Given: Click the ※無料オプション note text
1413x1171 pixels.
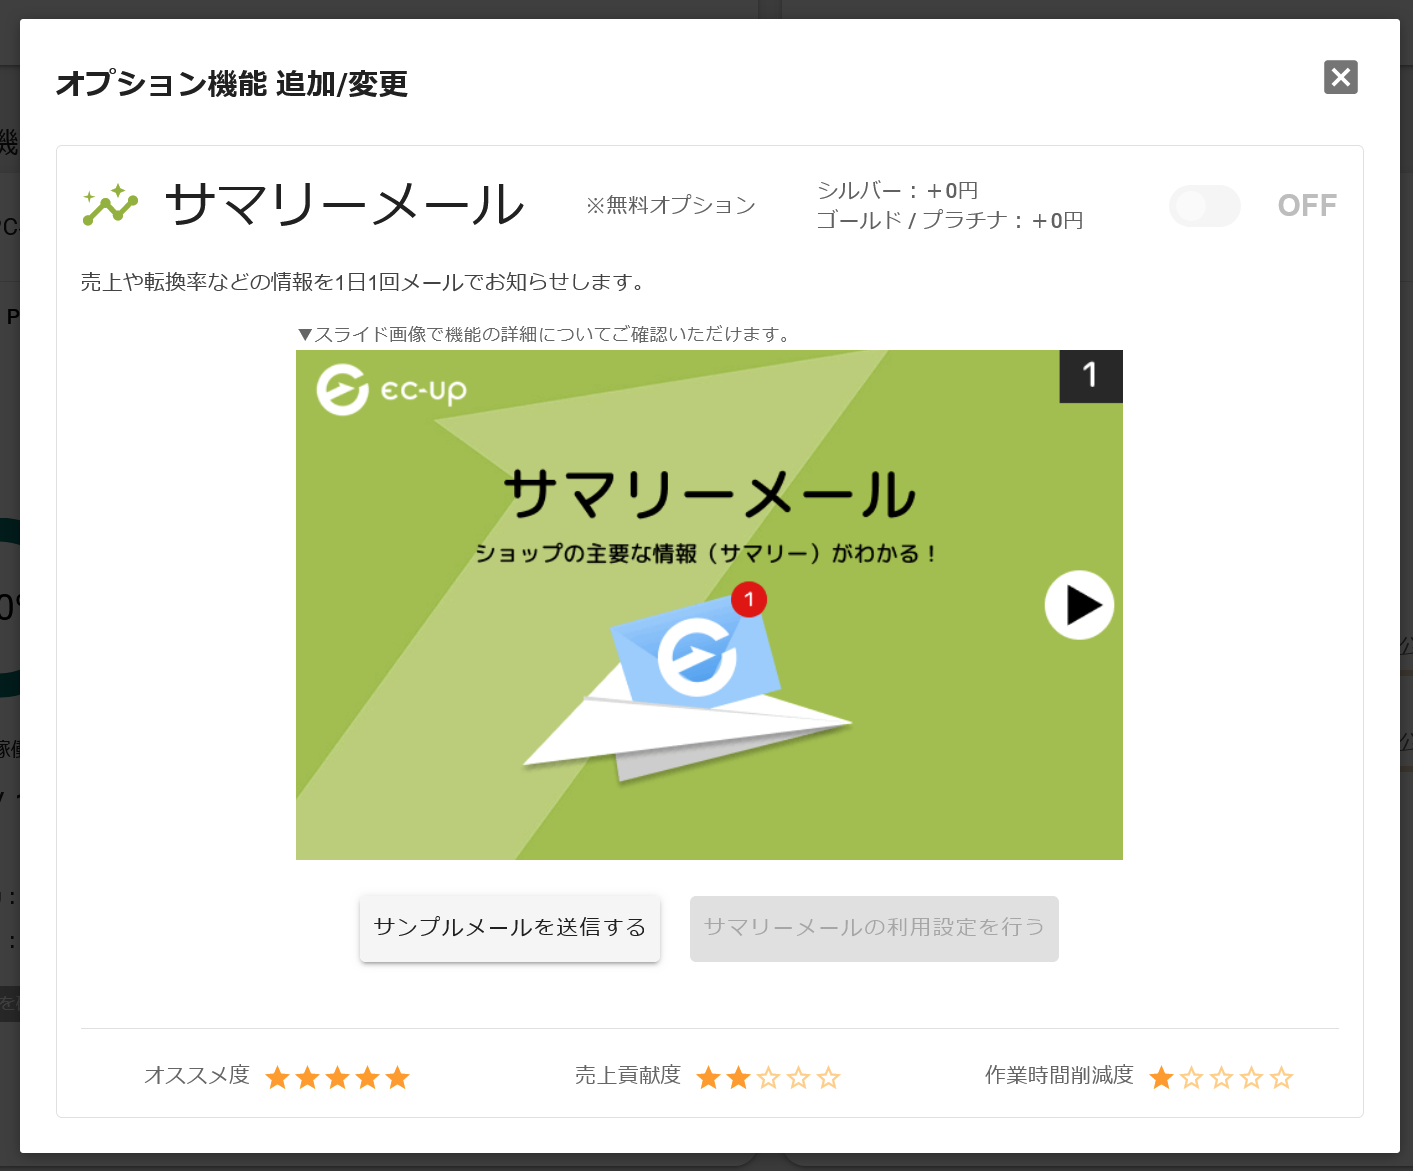Looking at the screenshot, I should (671, 205).
